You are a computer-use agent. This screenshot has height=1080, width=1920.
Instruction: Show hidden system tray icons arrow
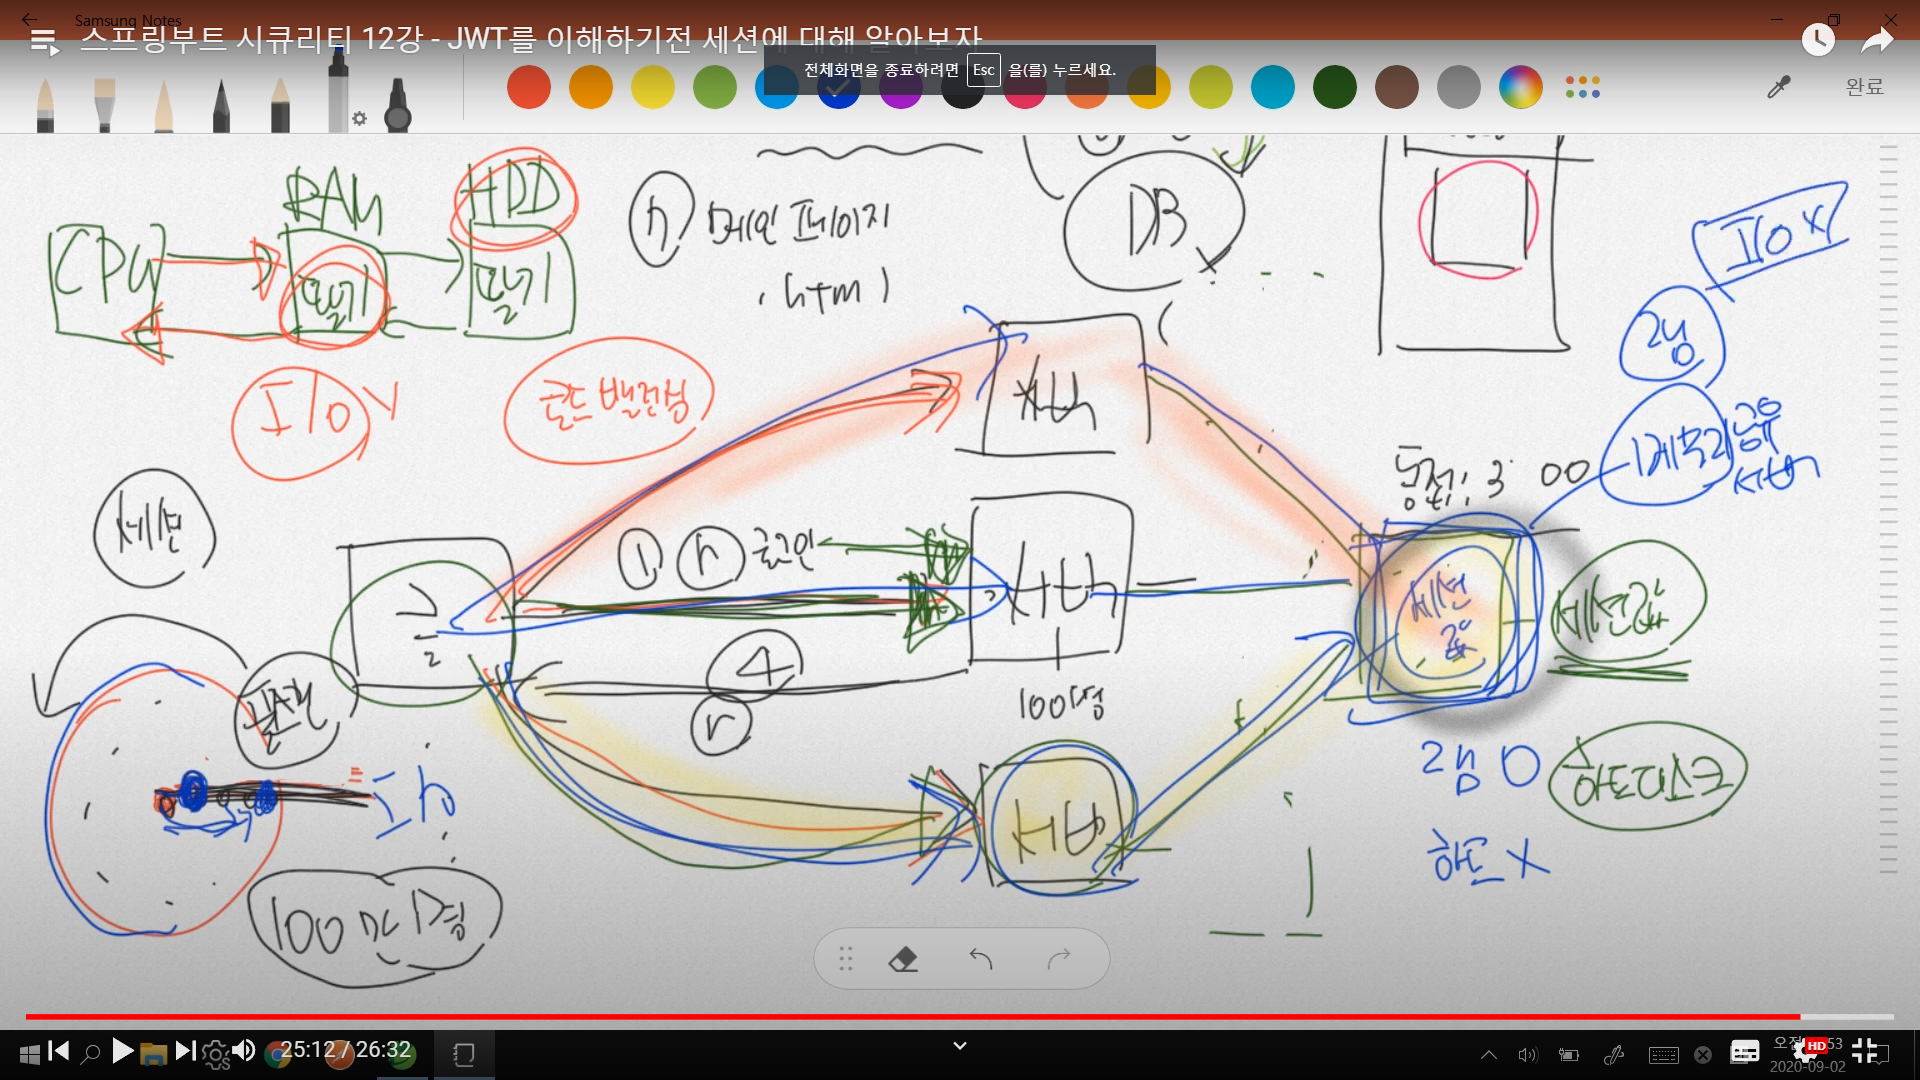click(x=1488, y=1054)
